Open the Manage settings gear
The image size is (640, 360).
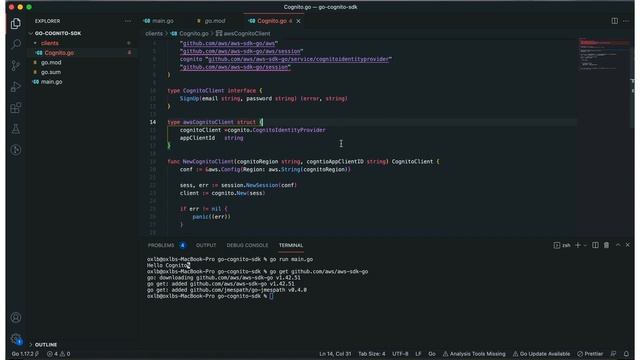point(16,339)
